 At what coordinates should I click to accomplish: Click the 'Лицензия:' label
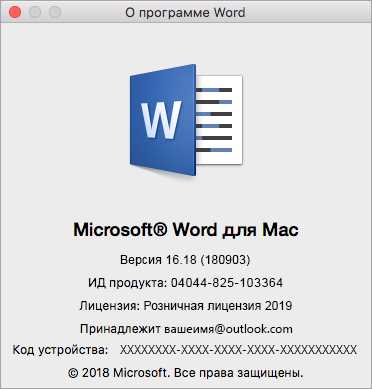pos(110,306)
